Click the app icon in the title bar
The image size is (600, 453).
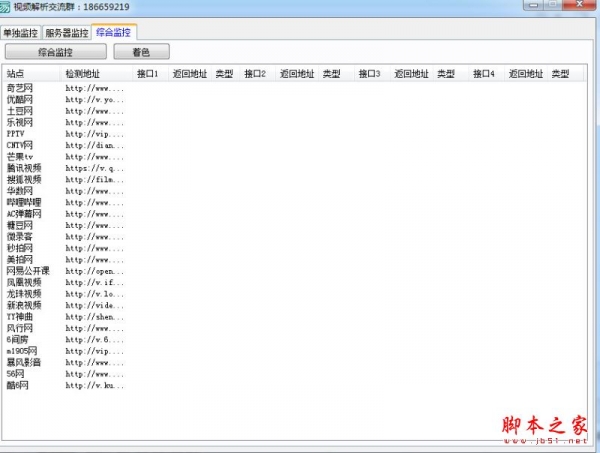tap(5, 7)
